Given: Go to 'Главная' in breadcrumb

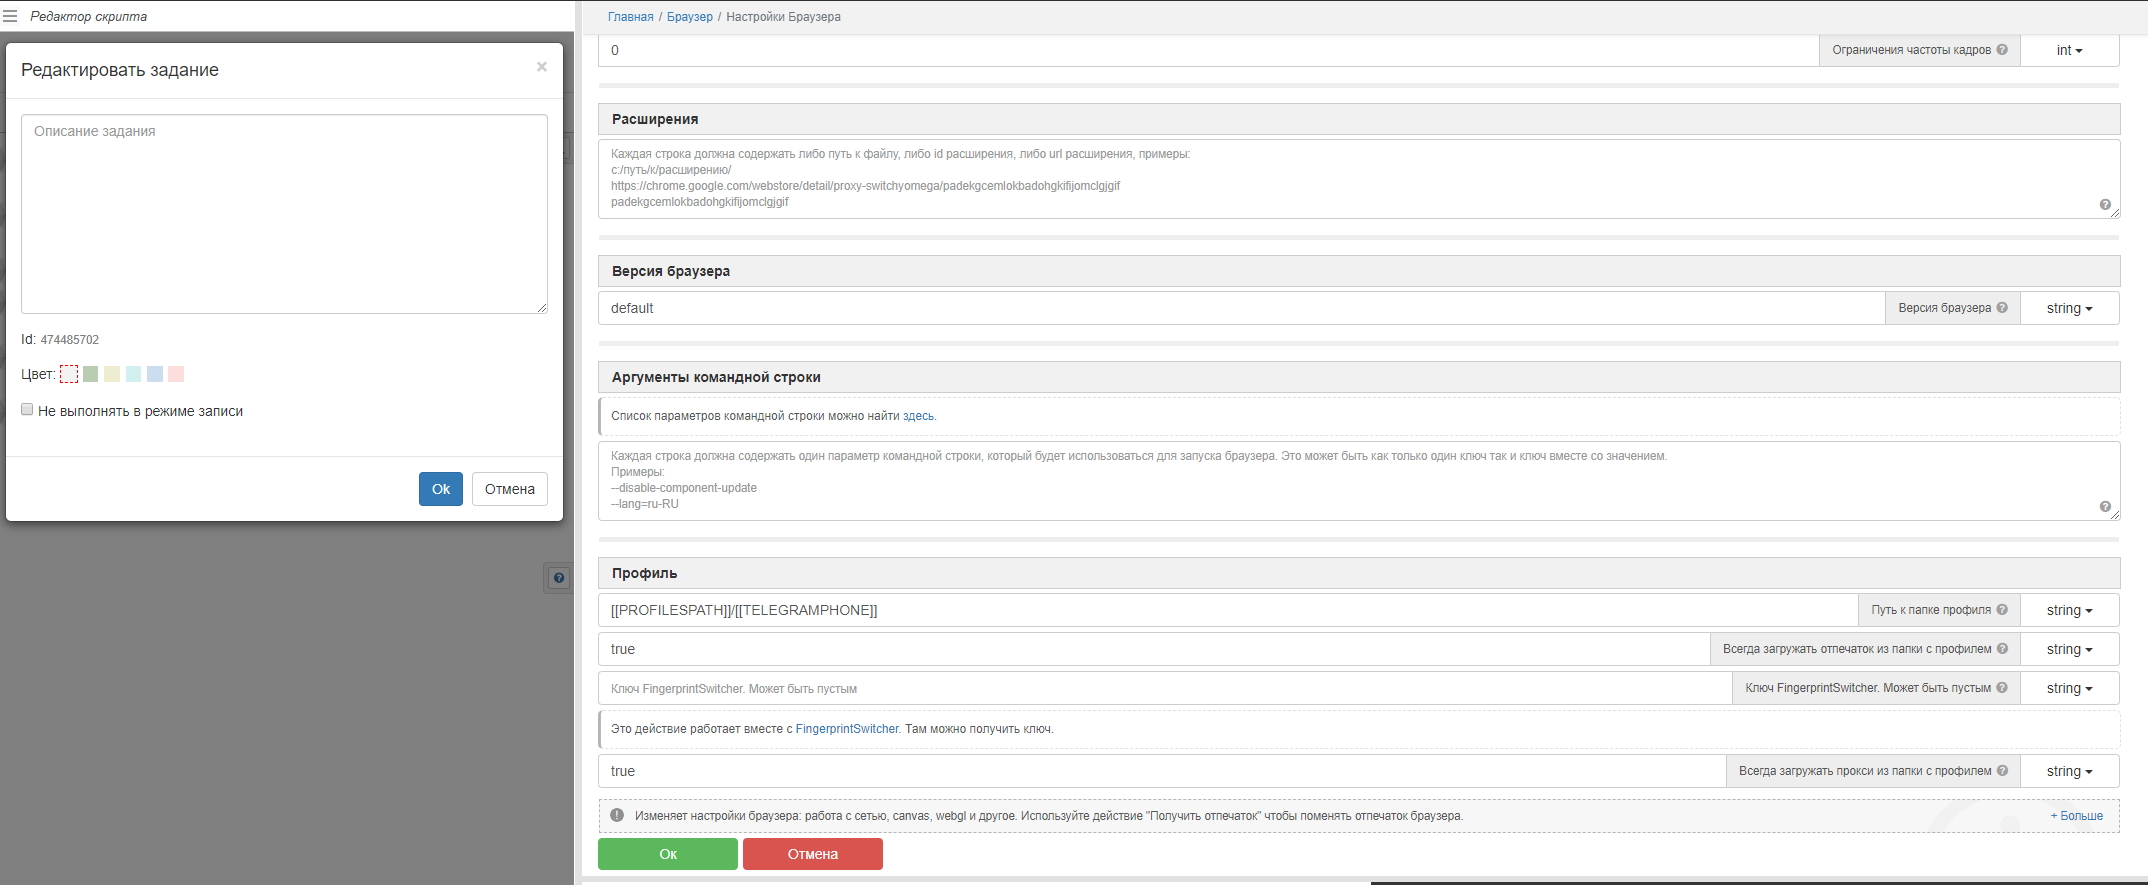Looking at the screenshot, I should click(x=630, y=17).
